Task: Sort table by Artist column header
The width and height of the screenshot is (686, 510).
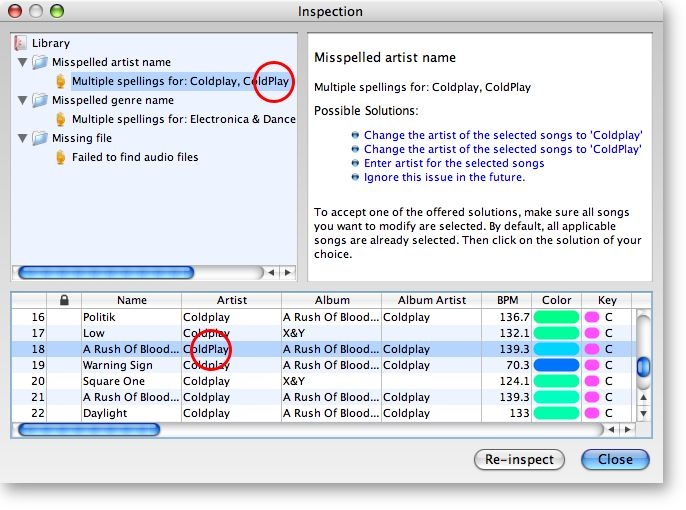Action: [x=231, y=300]
